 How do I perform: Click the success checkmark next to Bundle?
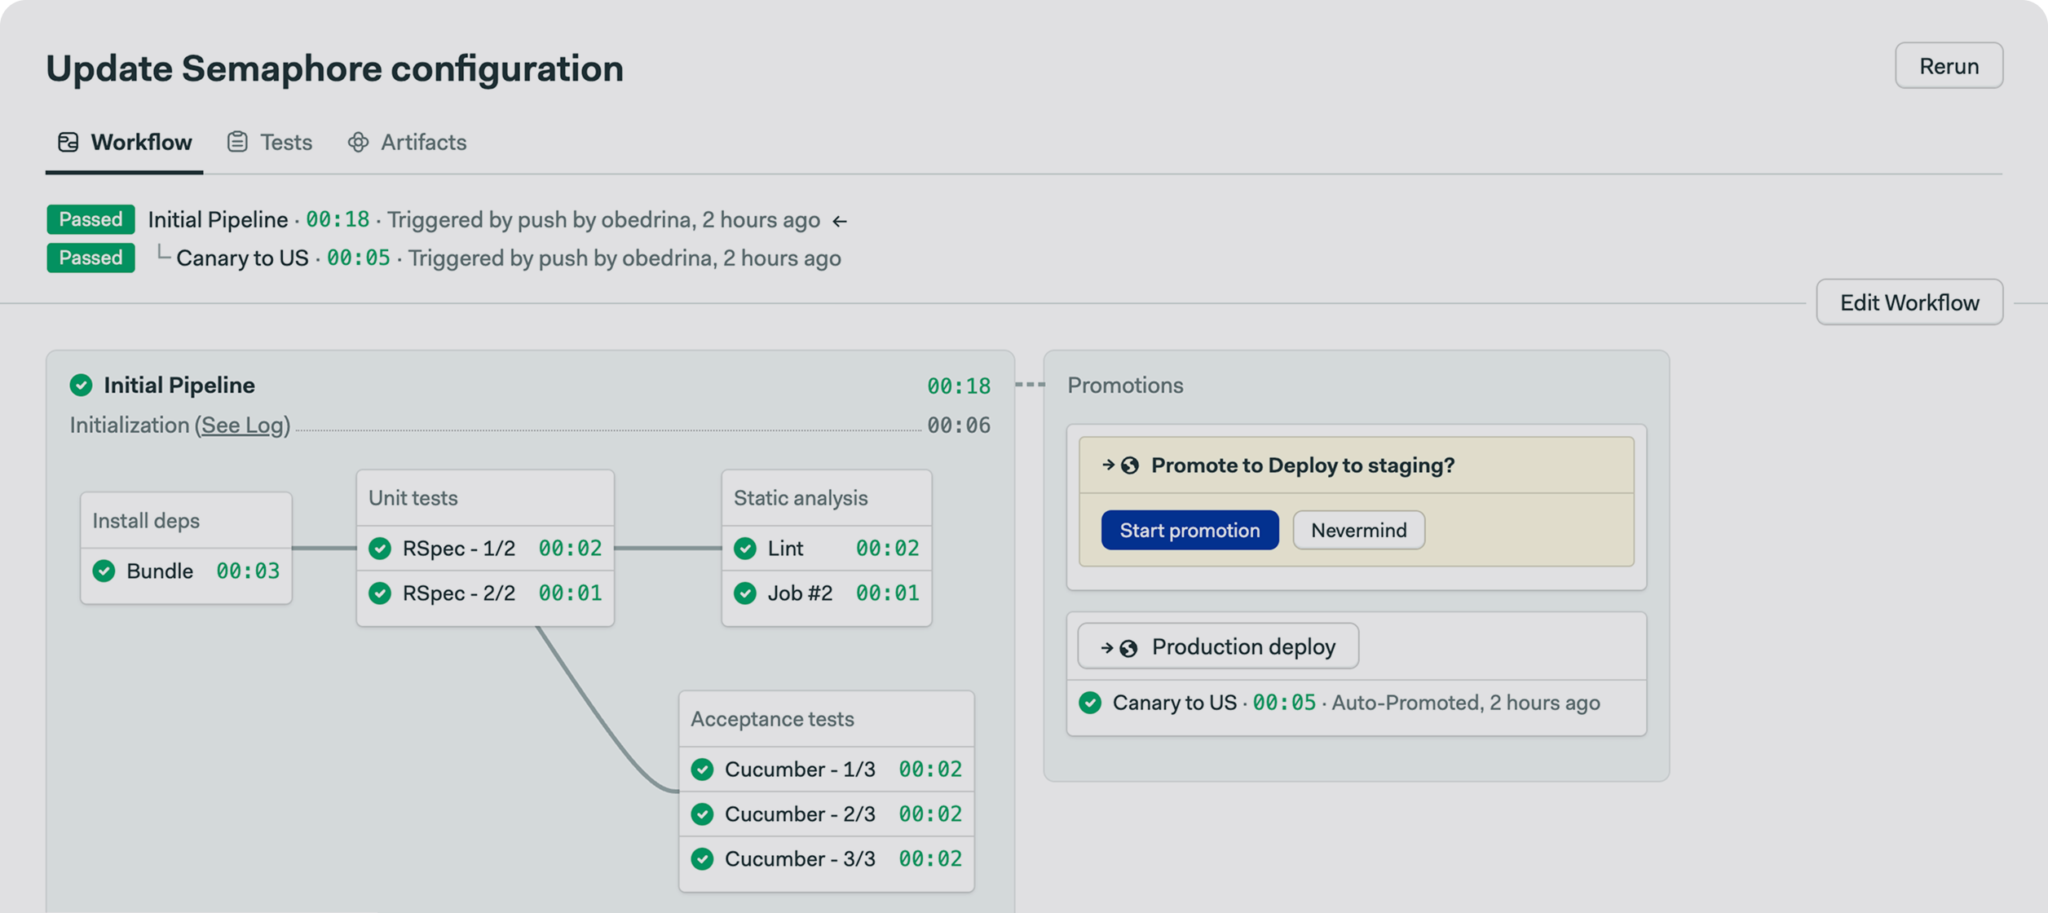click(x=103, y=571)
